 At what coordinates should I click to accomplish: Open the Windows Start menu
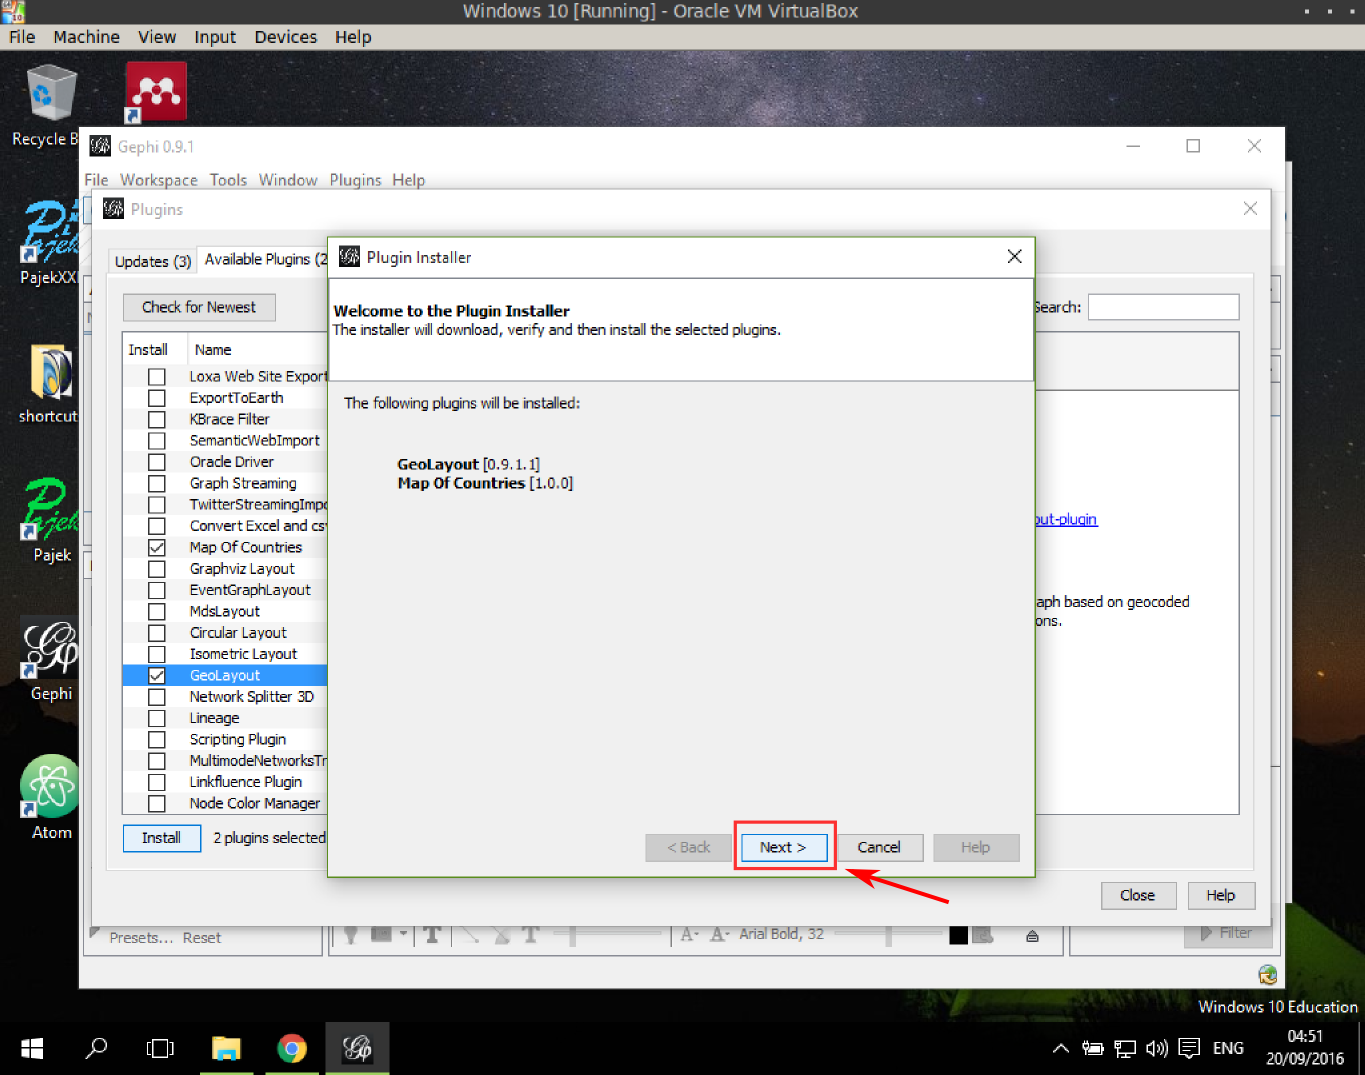click(32, 1048)
